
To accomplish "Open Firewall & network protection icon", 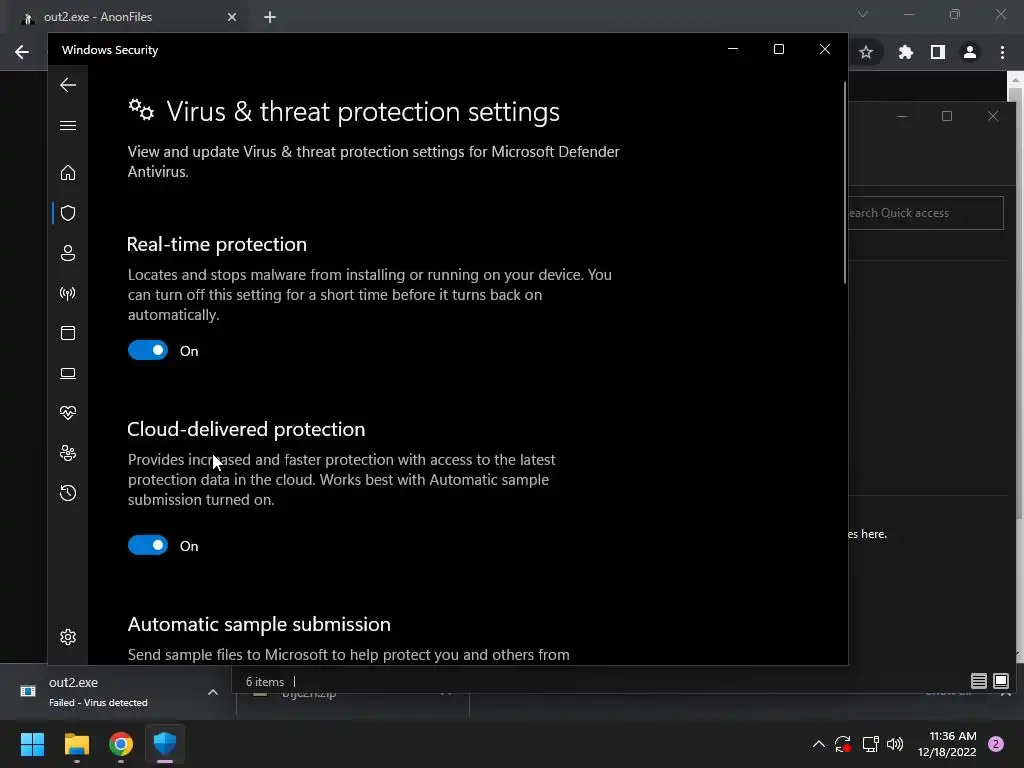I will (68, 293).
